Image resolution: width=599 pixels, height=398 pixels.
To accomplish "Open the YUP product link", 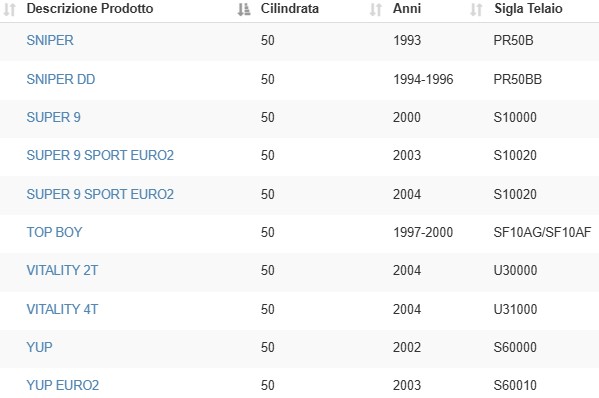I will tap(39, 347).
